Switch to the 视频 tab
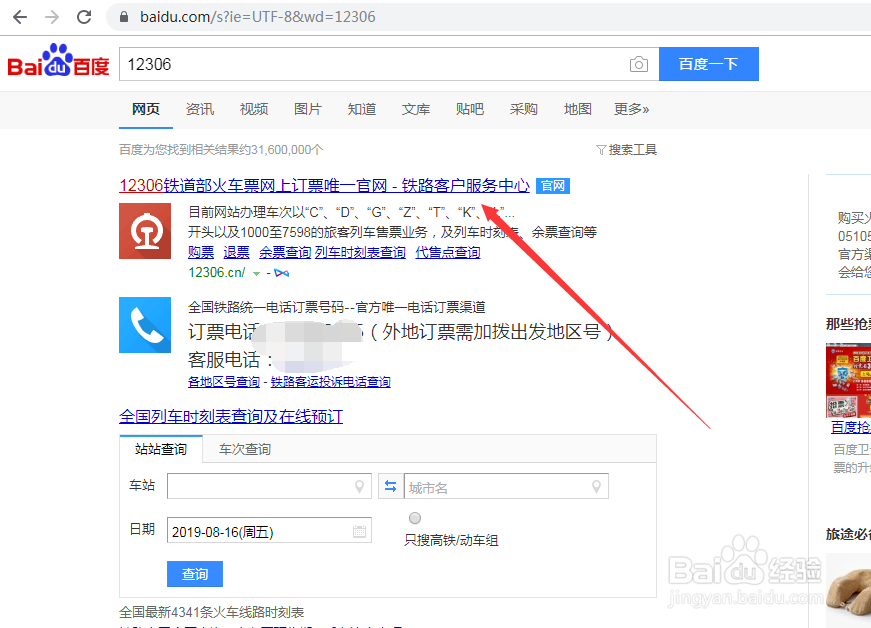The height and width of the screenshot is (628, 871). 254,109
